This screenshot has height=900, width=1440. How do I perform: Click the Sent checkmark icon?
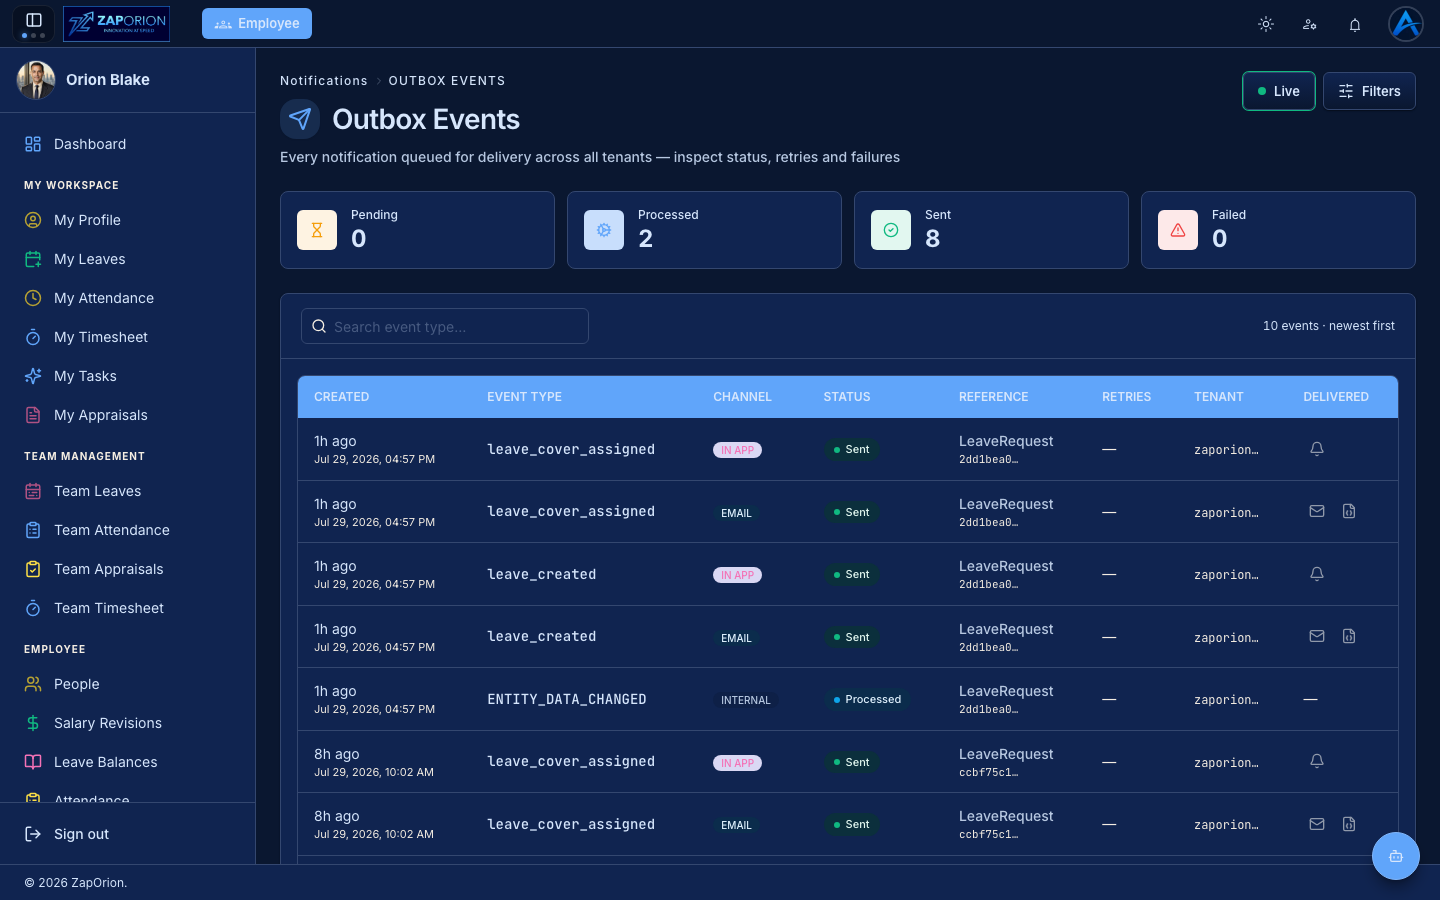[891, 230]
